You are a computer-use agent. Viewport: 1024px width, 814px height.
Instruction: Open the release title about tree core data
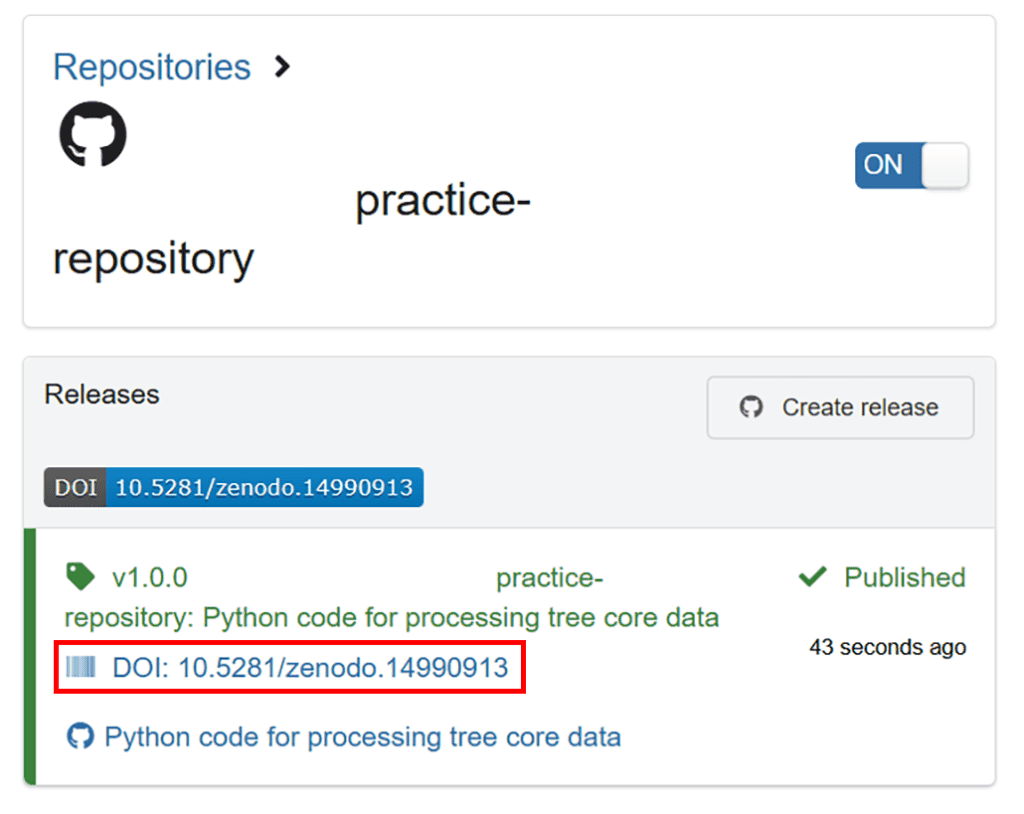(392, 598)
